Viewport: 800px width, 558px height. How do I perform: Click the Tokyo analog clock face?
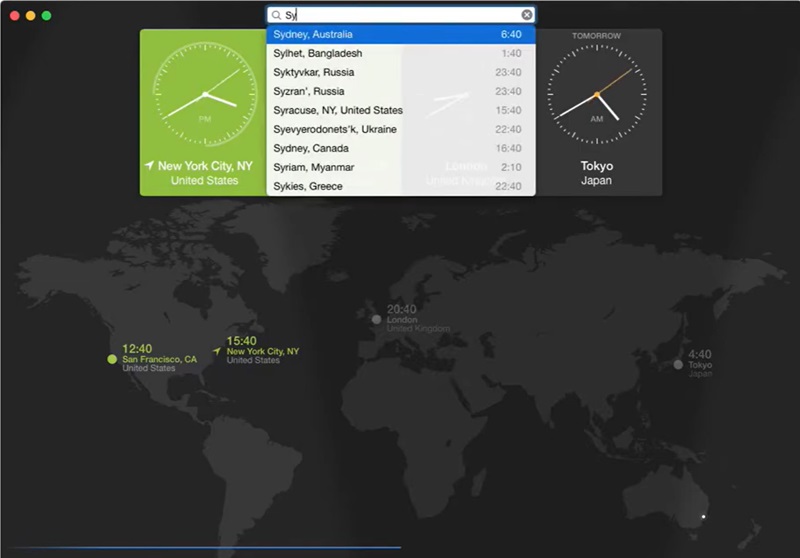(x=596, y=94)
